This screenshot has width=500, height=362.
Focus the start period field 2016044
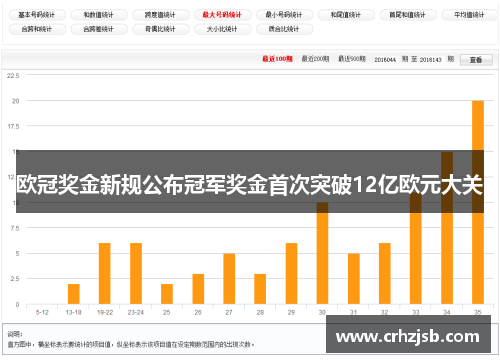point(385,60)
